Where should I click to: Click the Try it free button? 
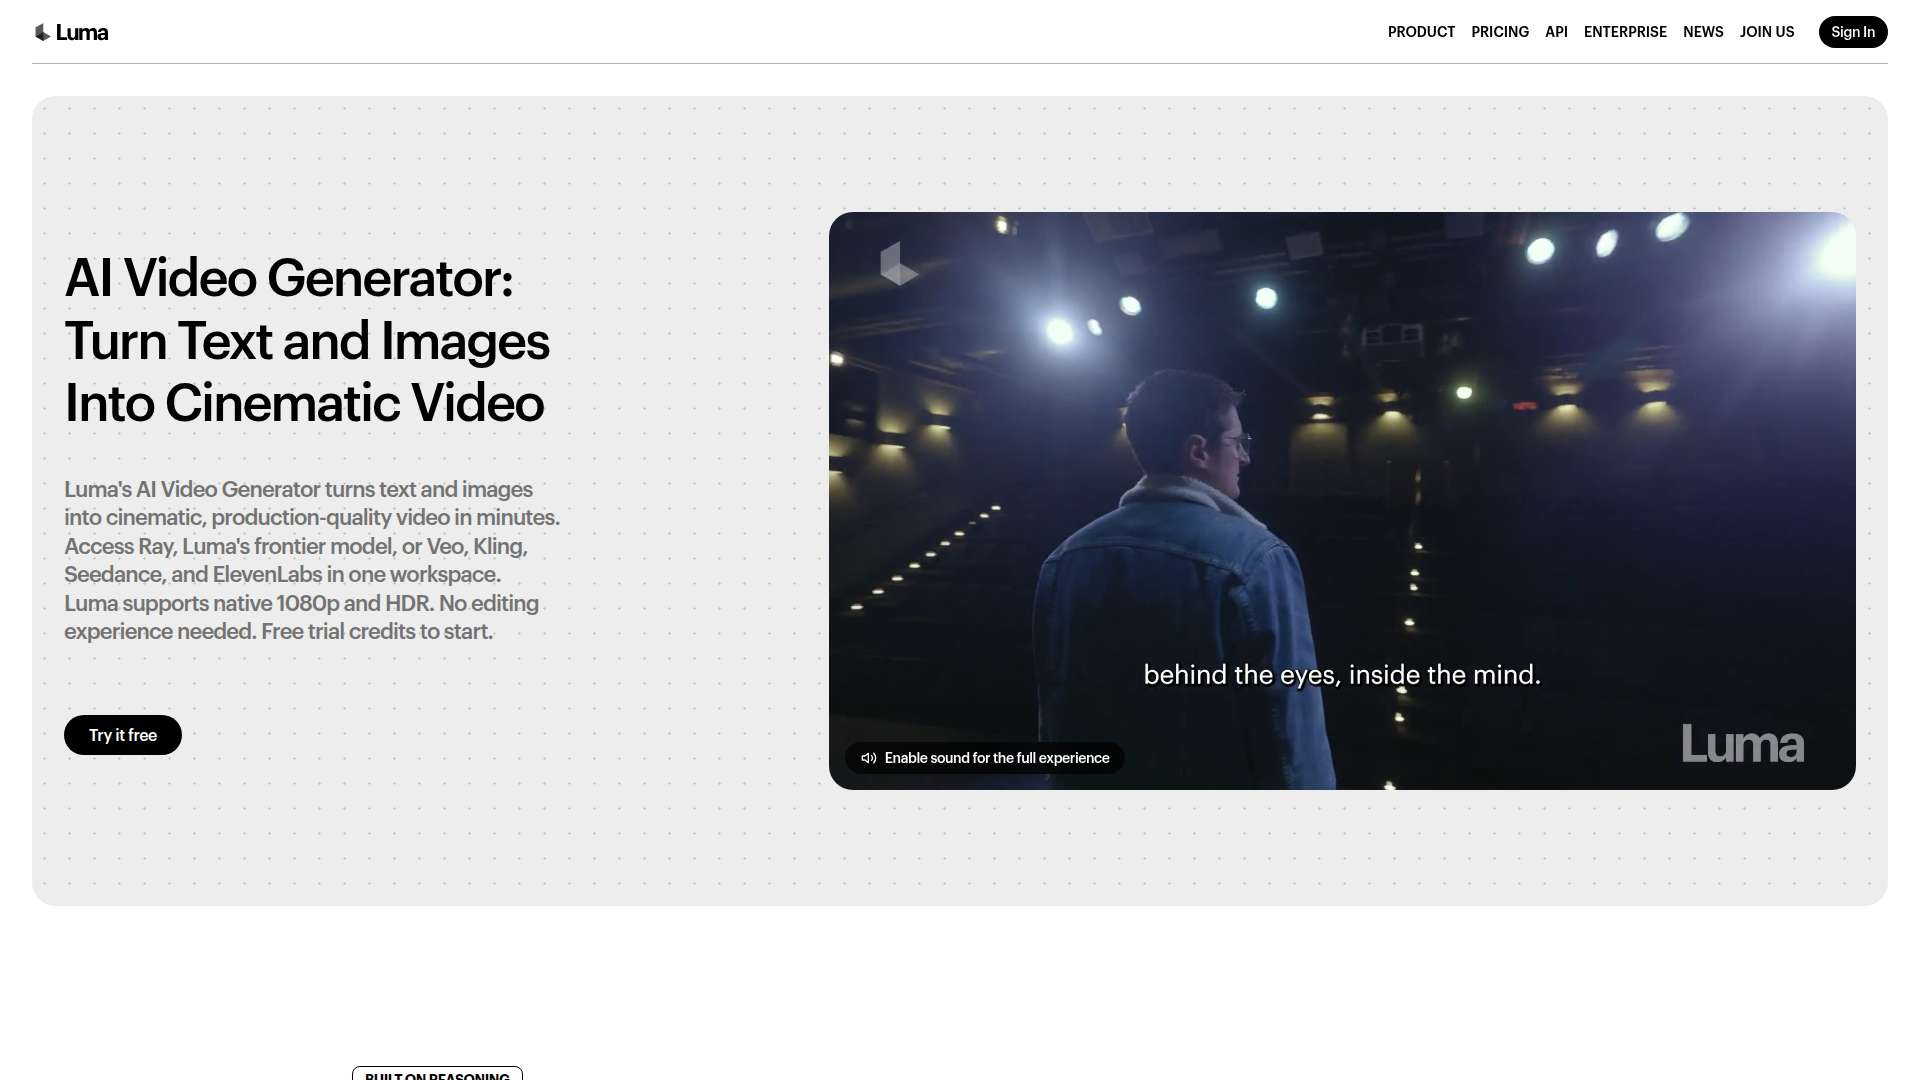(123, 735)
